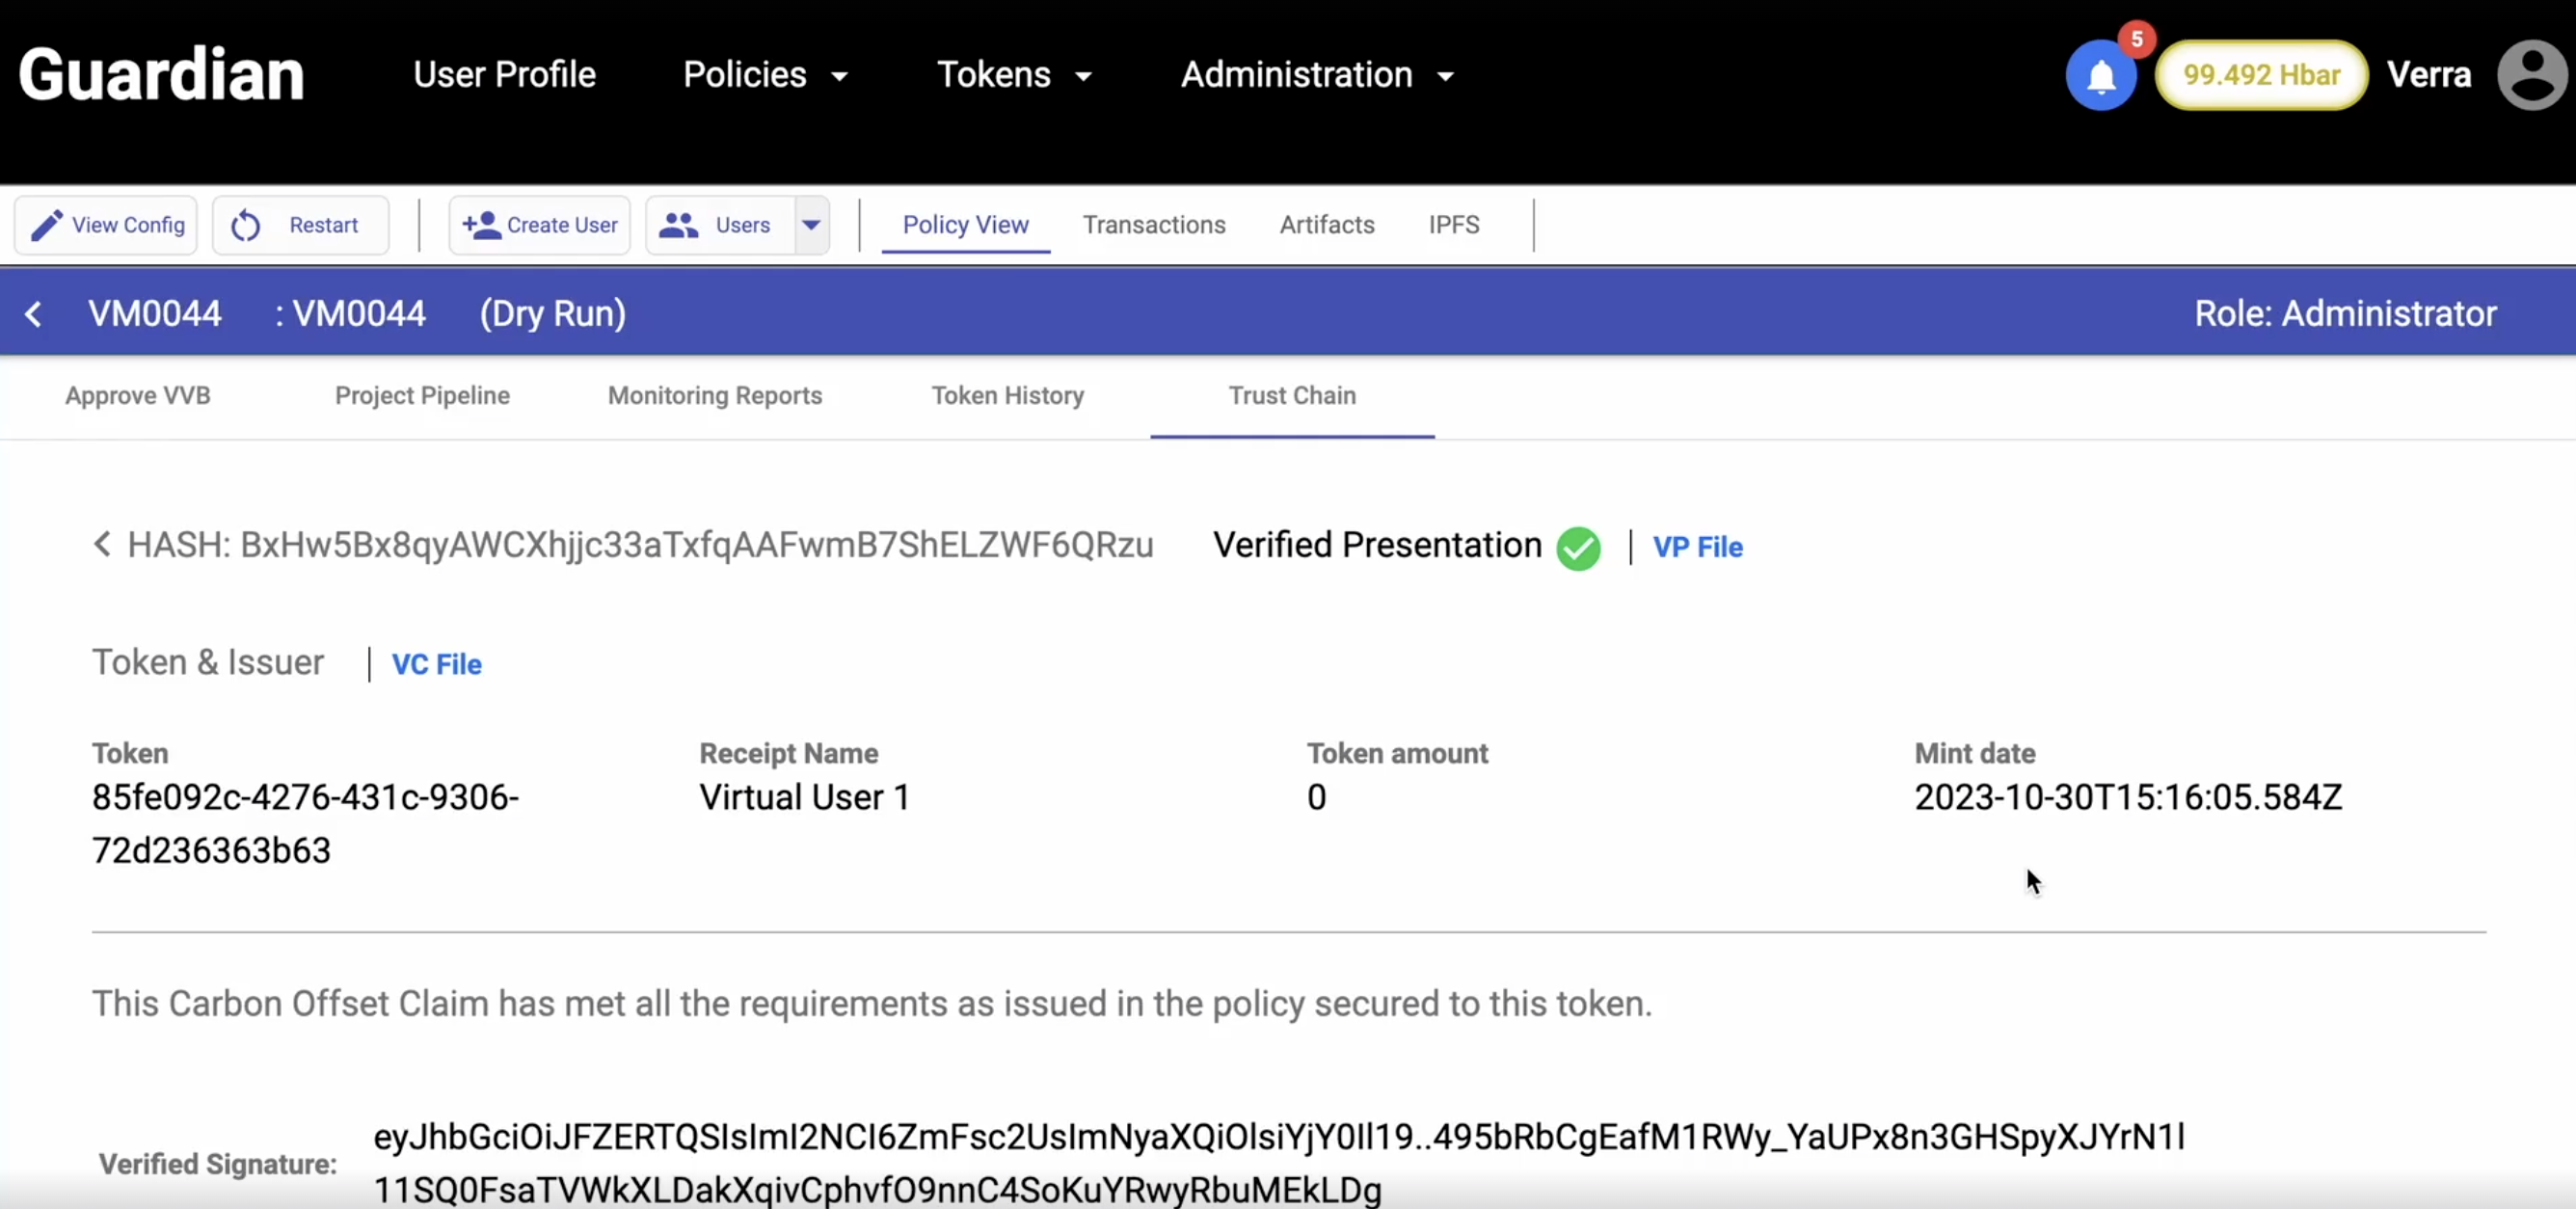Open the Policies dropdown menu
Image resolution: width=2576 pixels, height=1209 pixels.
coord(765,75)
